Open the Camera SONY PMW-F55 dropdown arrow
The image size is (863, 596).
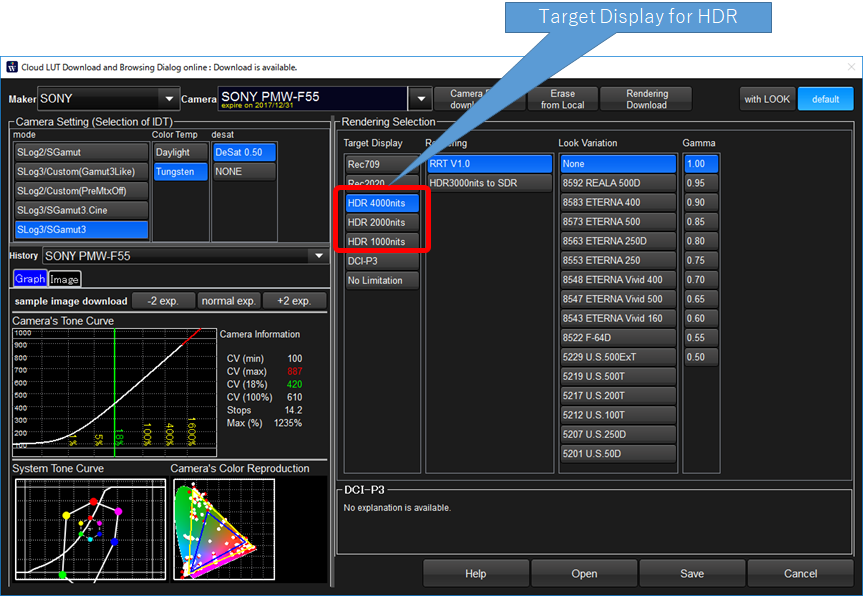[420, 99]
